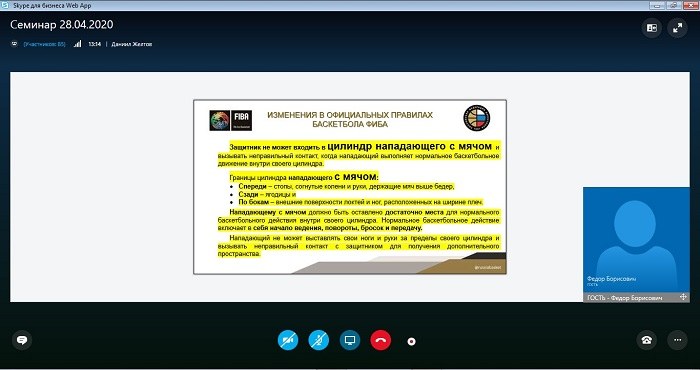
Task: Click the Skype icon in title bar
Action: coord(4,5)
